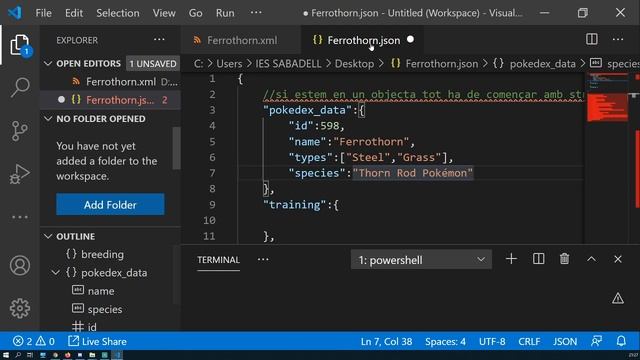
Task: Select breeding in Outline
Action: tap(102, 254)
